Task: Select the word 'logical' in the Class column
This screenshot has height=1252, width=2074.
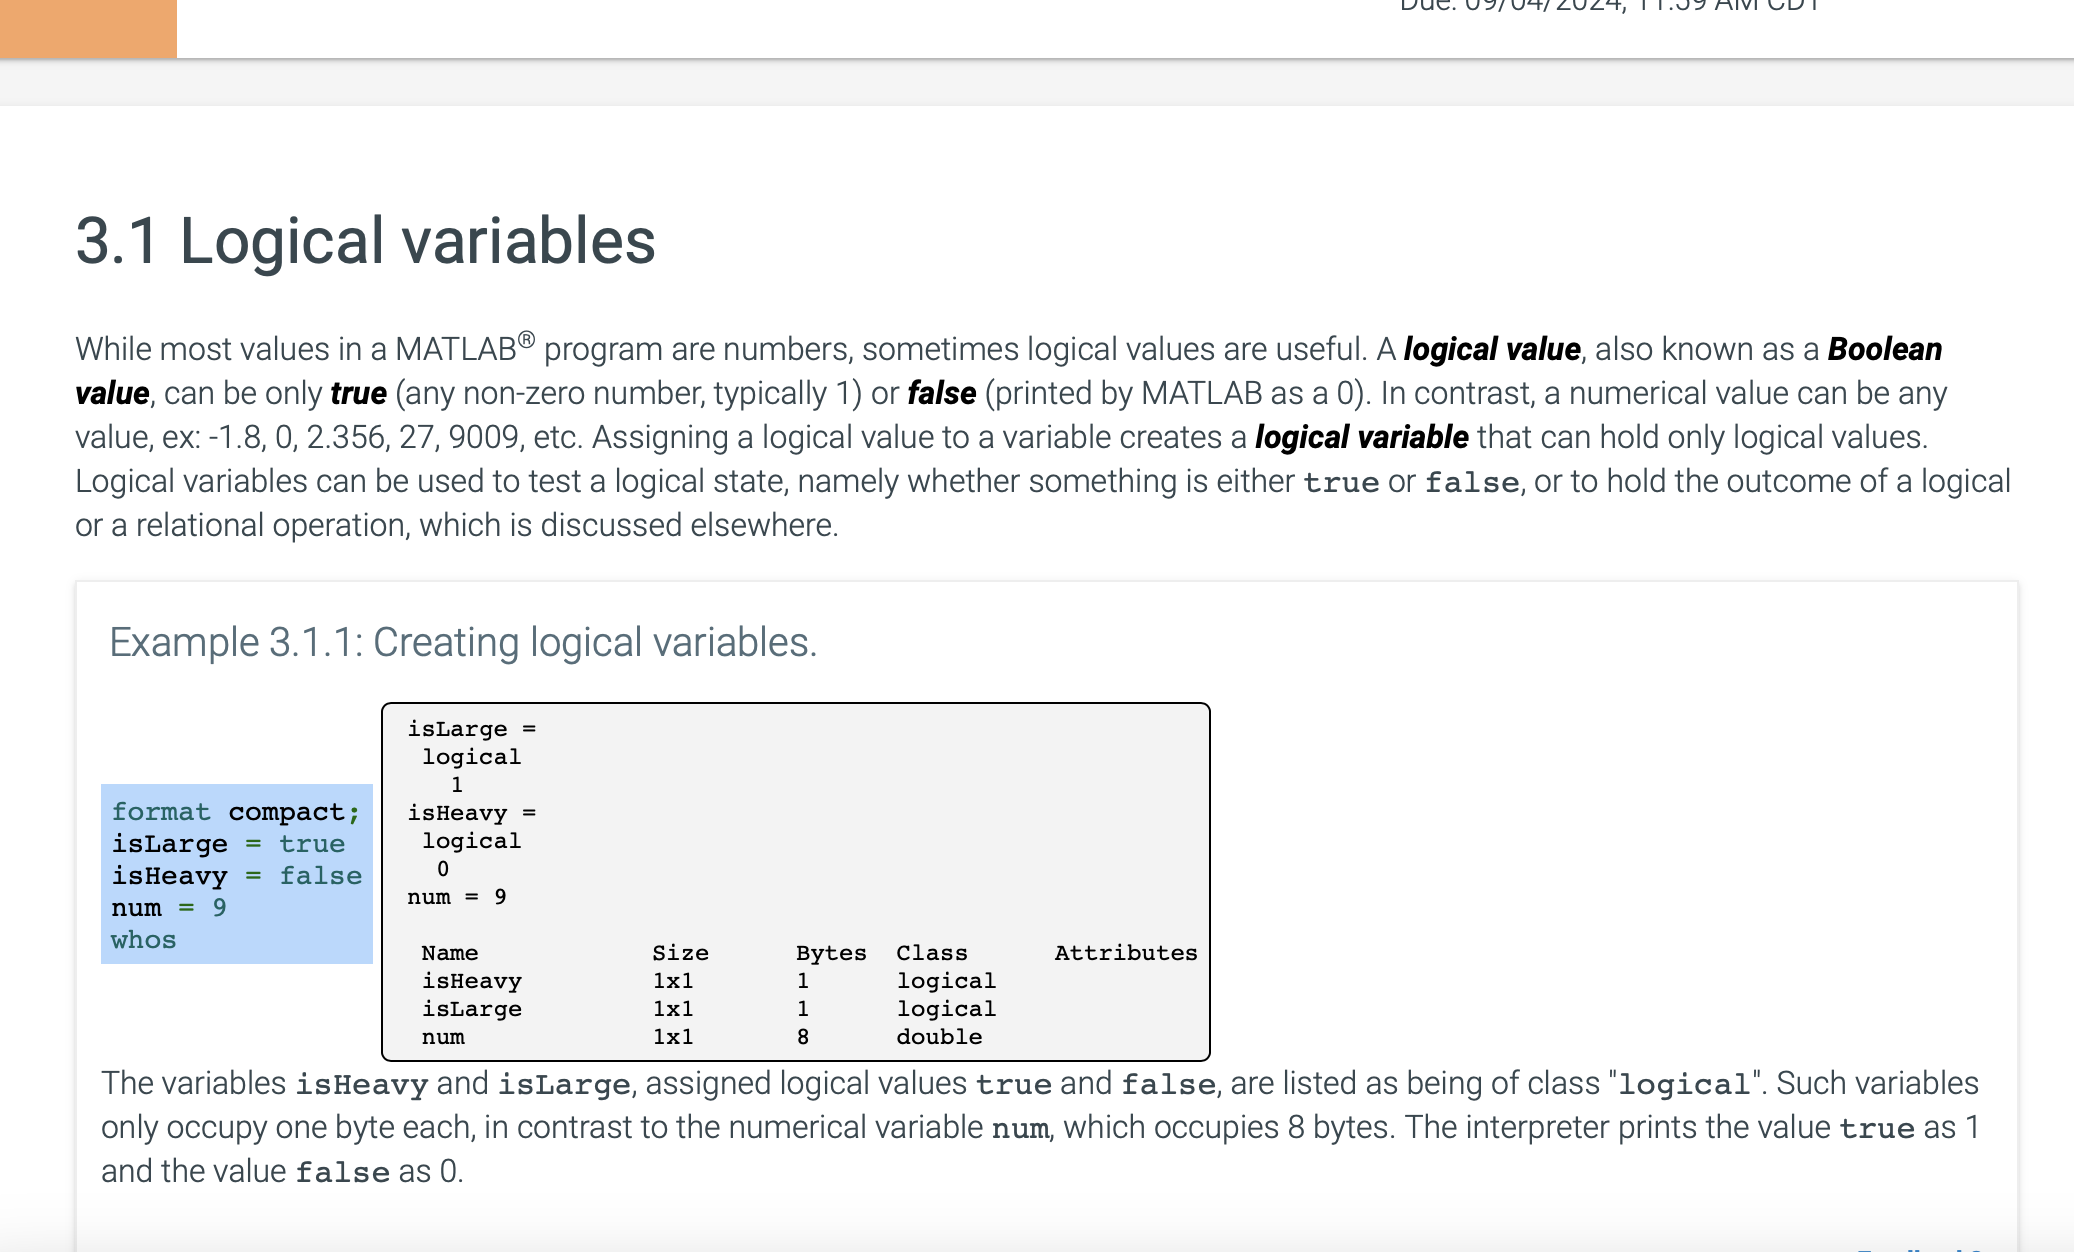Action: (x=946, y=981)
